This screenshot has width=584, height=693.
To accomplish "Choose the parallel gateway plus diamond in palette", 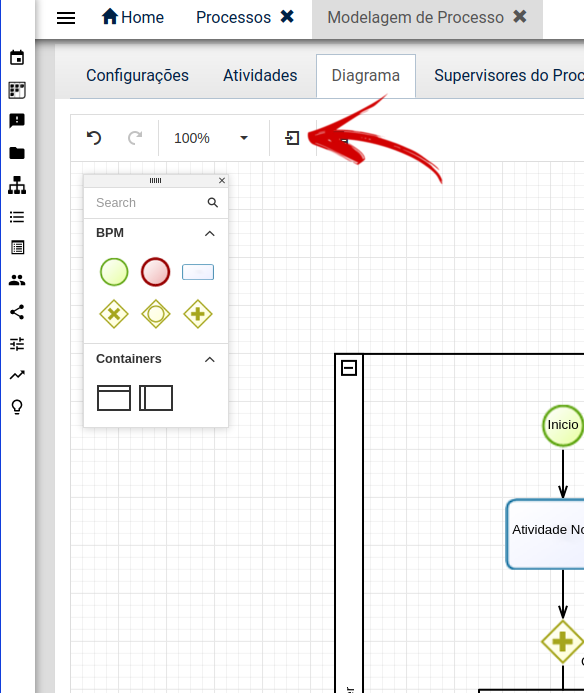I will click(x=198, y=314).
